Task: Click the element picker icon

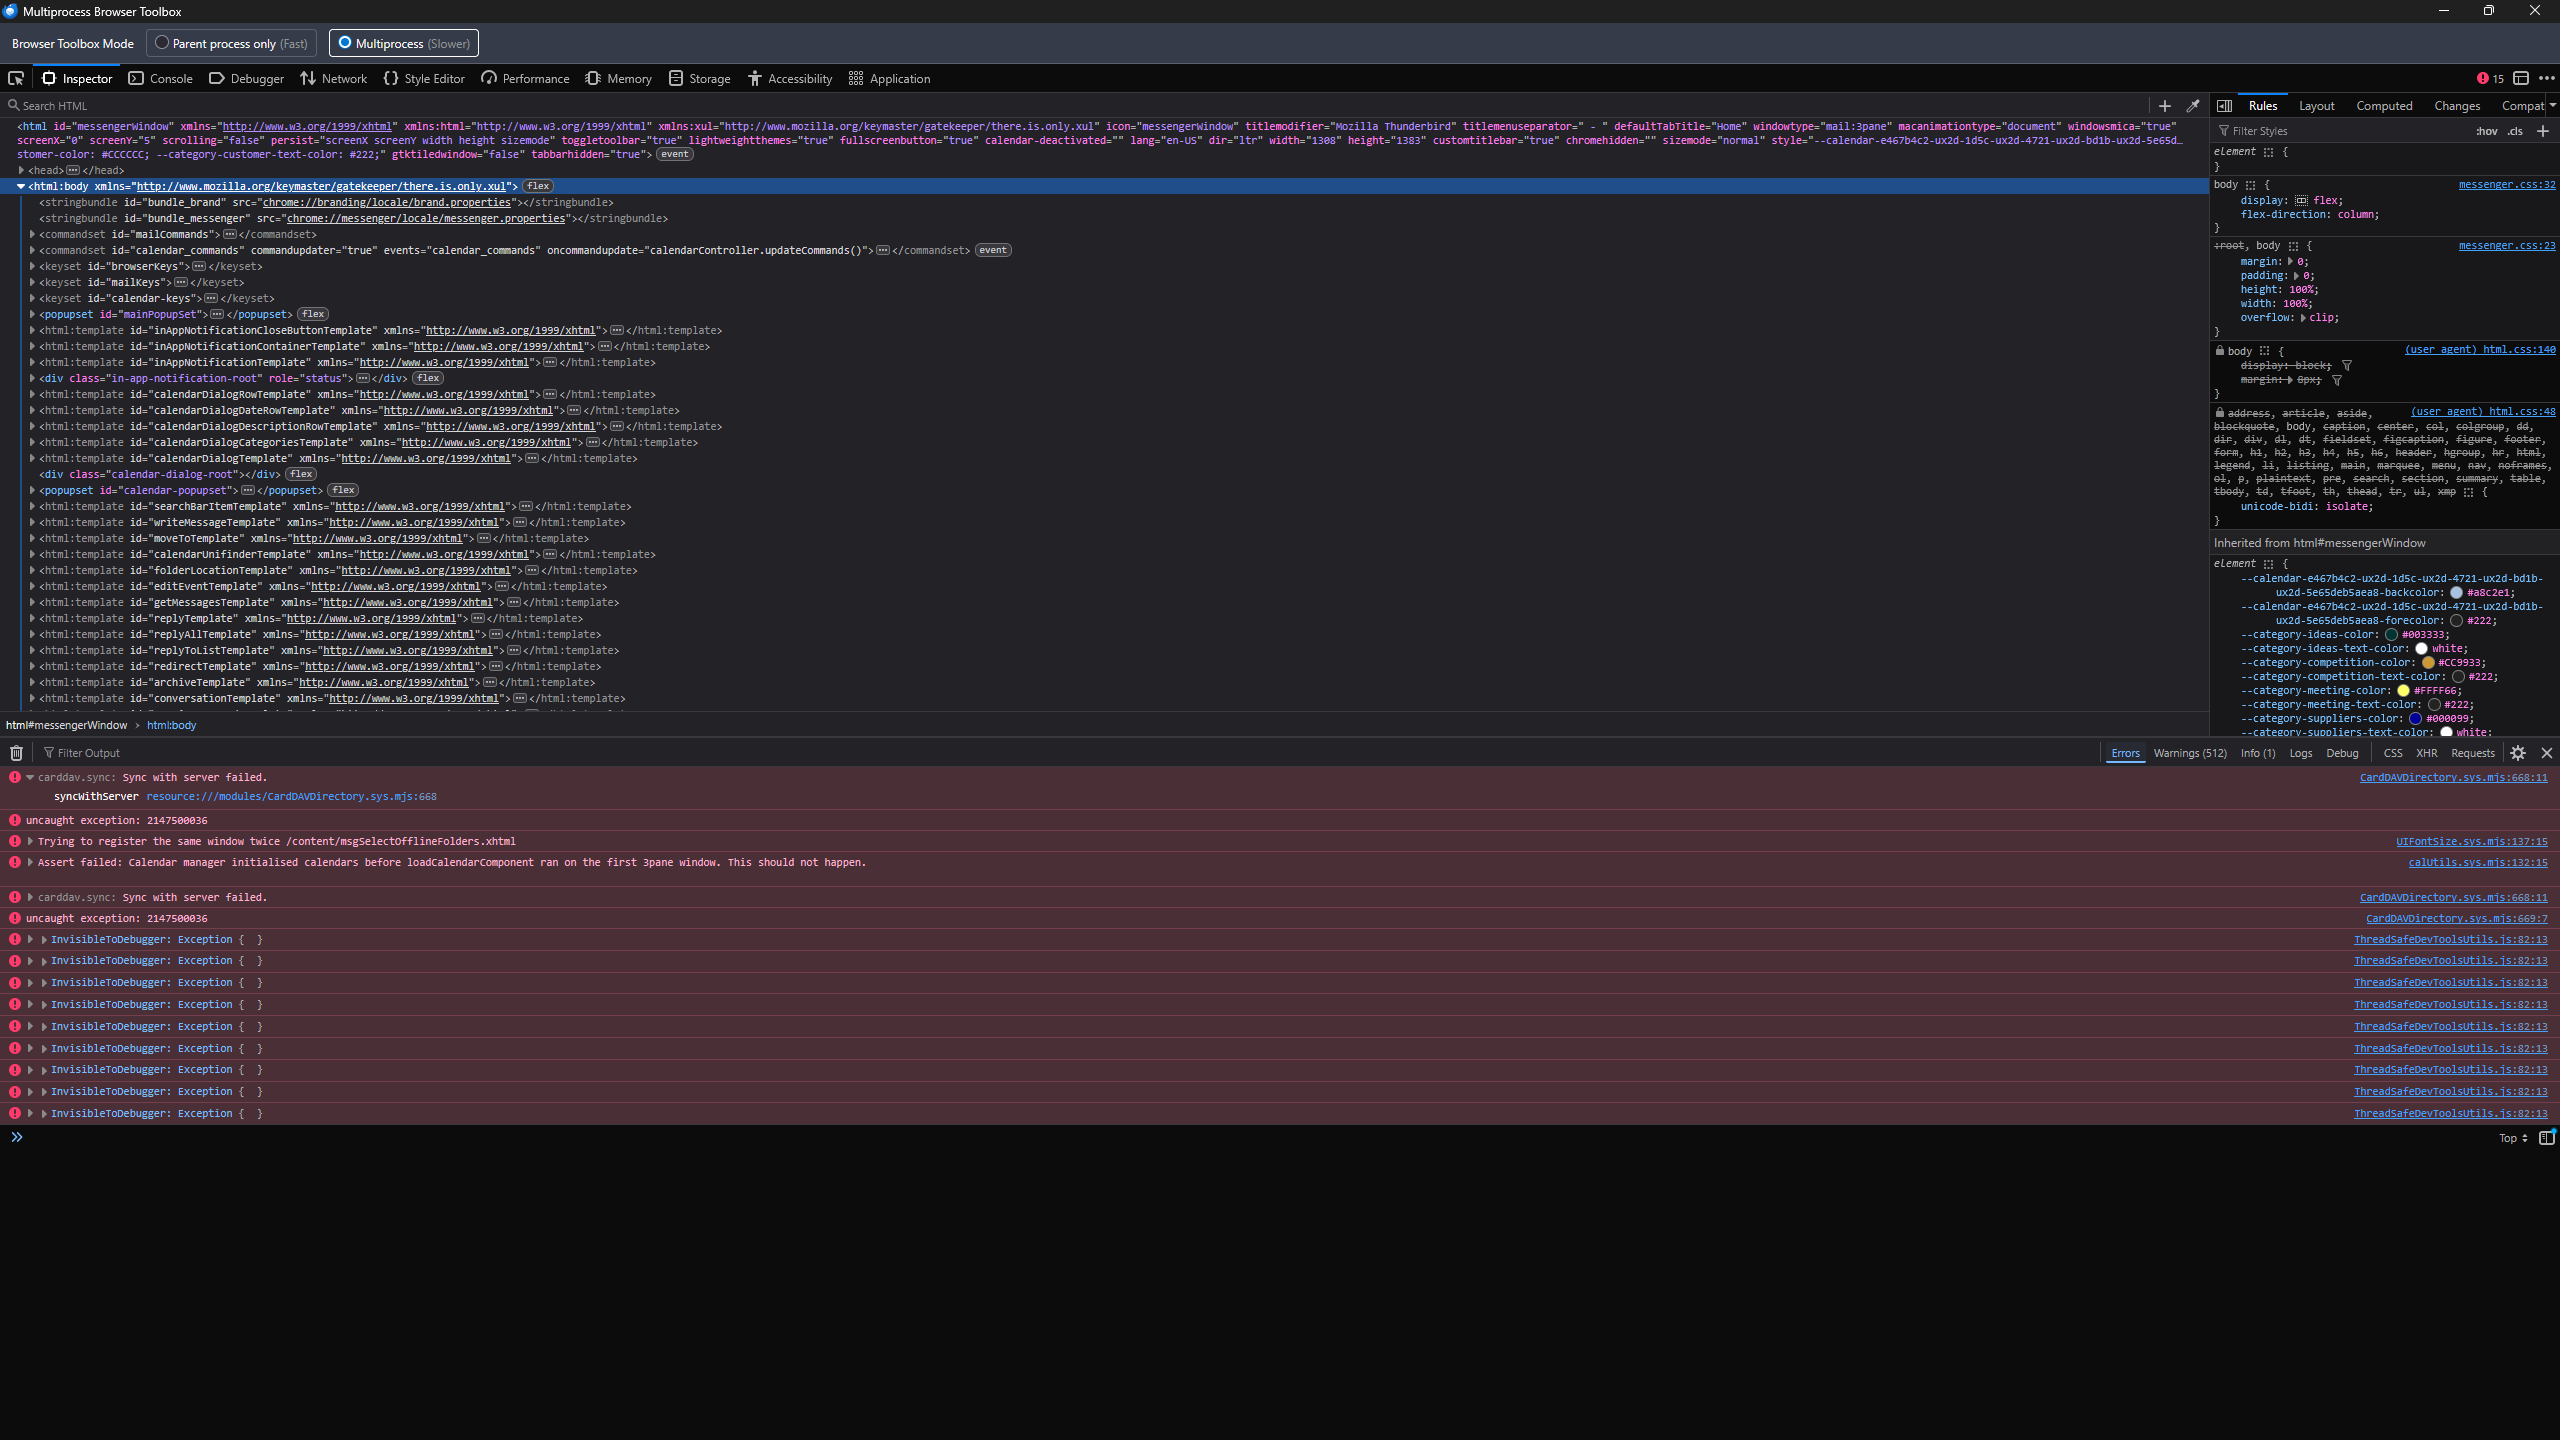Action: 16,78
